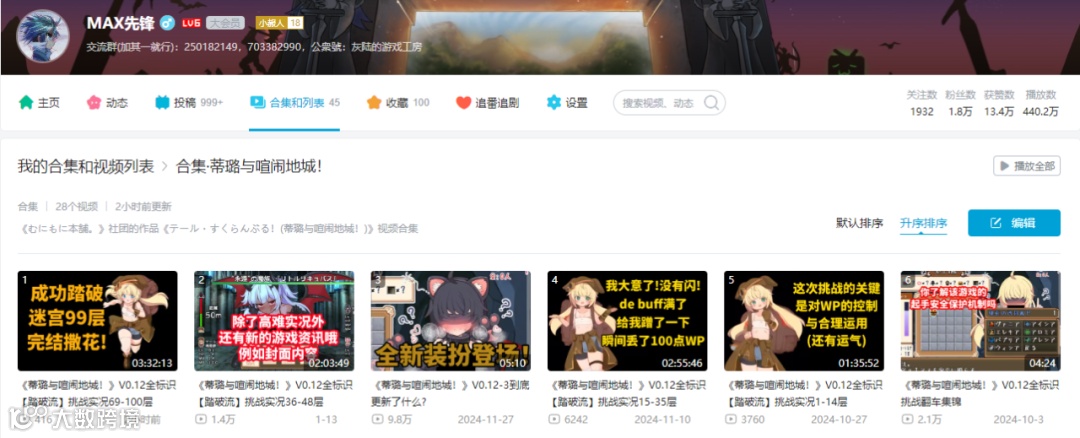The width and height of the screenshot is (1080, 438).
Task: Click play-count icon under video 3
Action: (377, 419)
